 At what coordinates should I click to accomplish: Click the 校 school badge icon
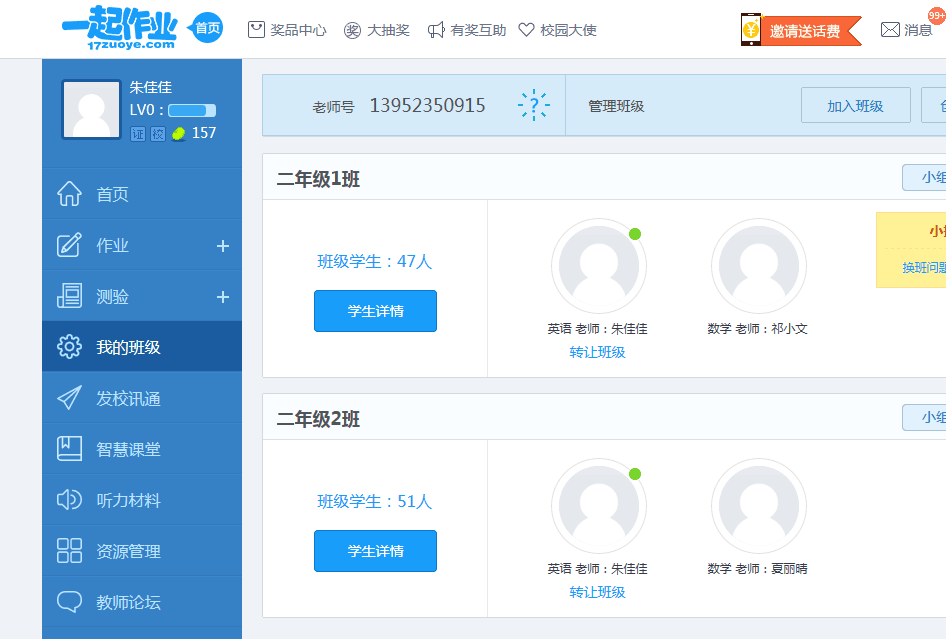pyautogui.click(x=158, y=134)
